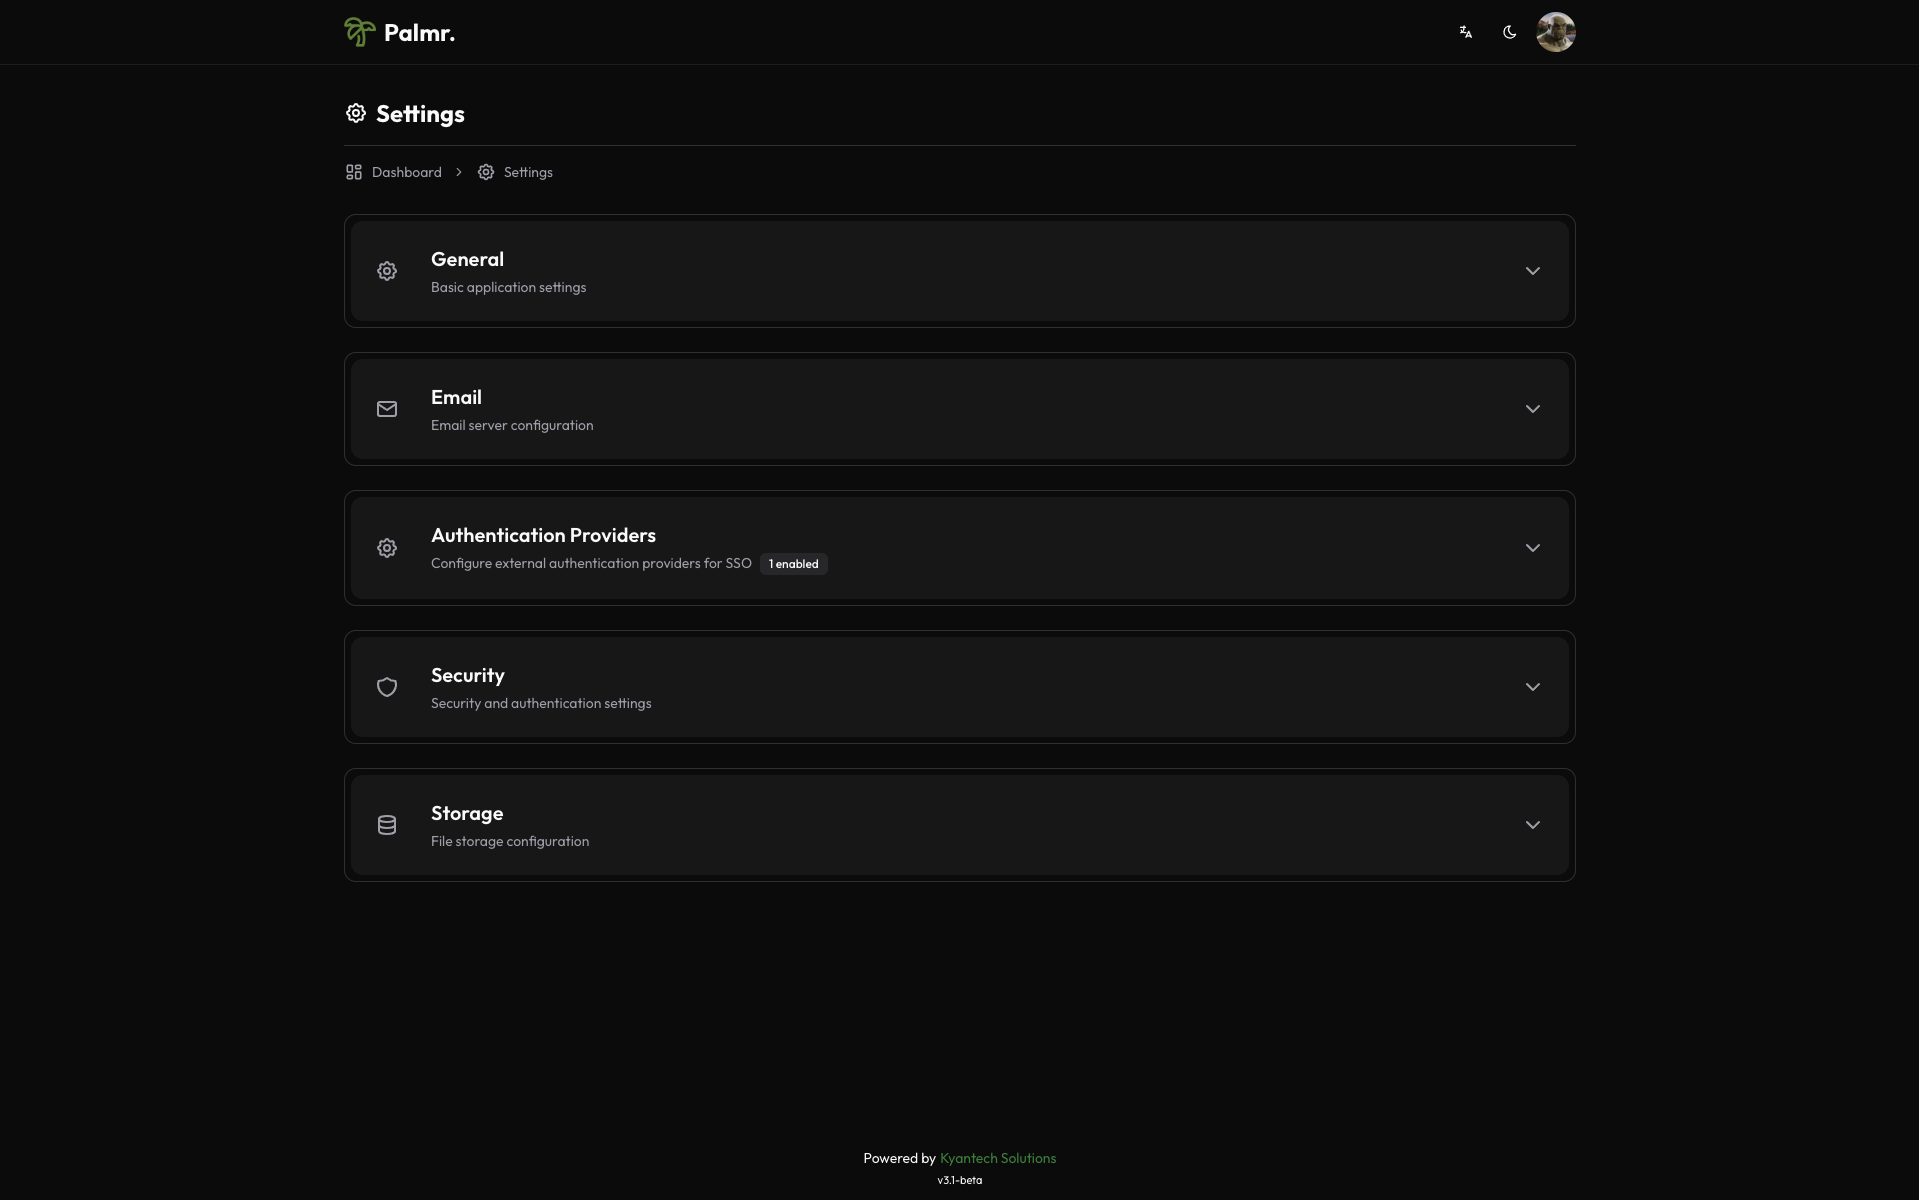This screenshot has height=1200, width=1919.
Task: Click the gear icon in General section
Action: (x=387, y=271)
